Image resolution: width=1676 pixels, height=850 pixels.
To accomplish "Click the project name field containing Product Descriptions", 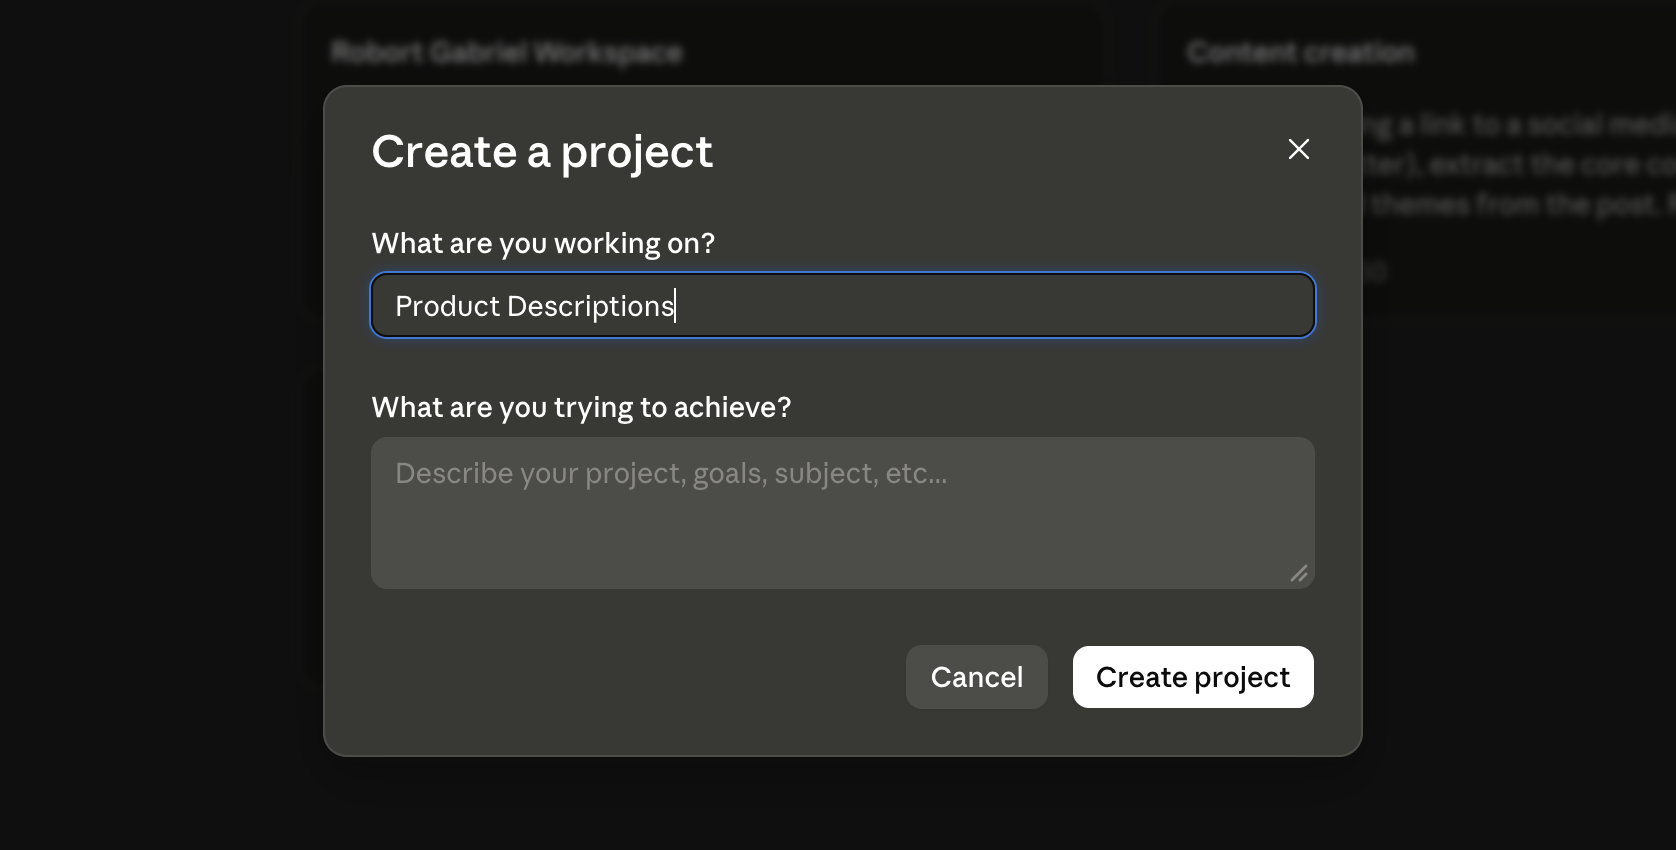I will tap(842, 305).
